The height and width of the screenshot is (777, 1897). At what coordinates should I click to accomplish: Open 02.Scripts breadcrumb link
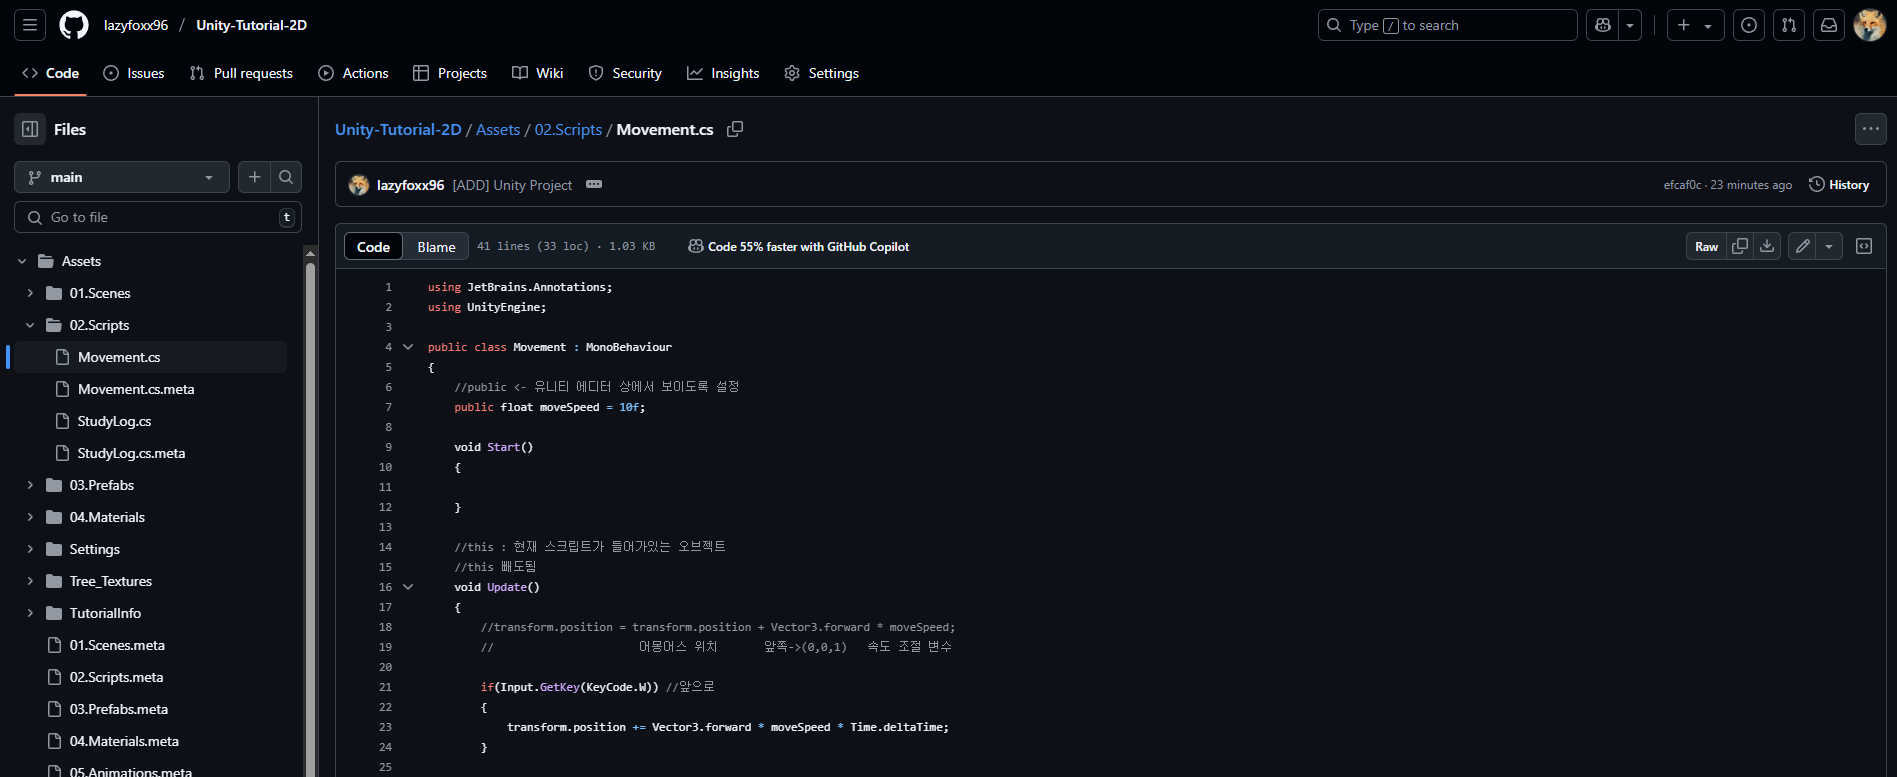point(568,130)
